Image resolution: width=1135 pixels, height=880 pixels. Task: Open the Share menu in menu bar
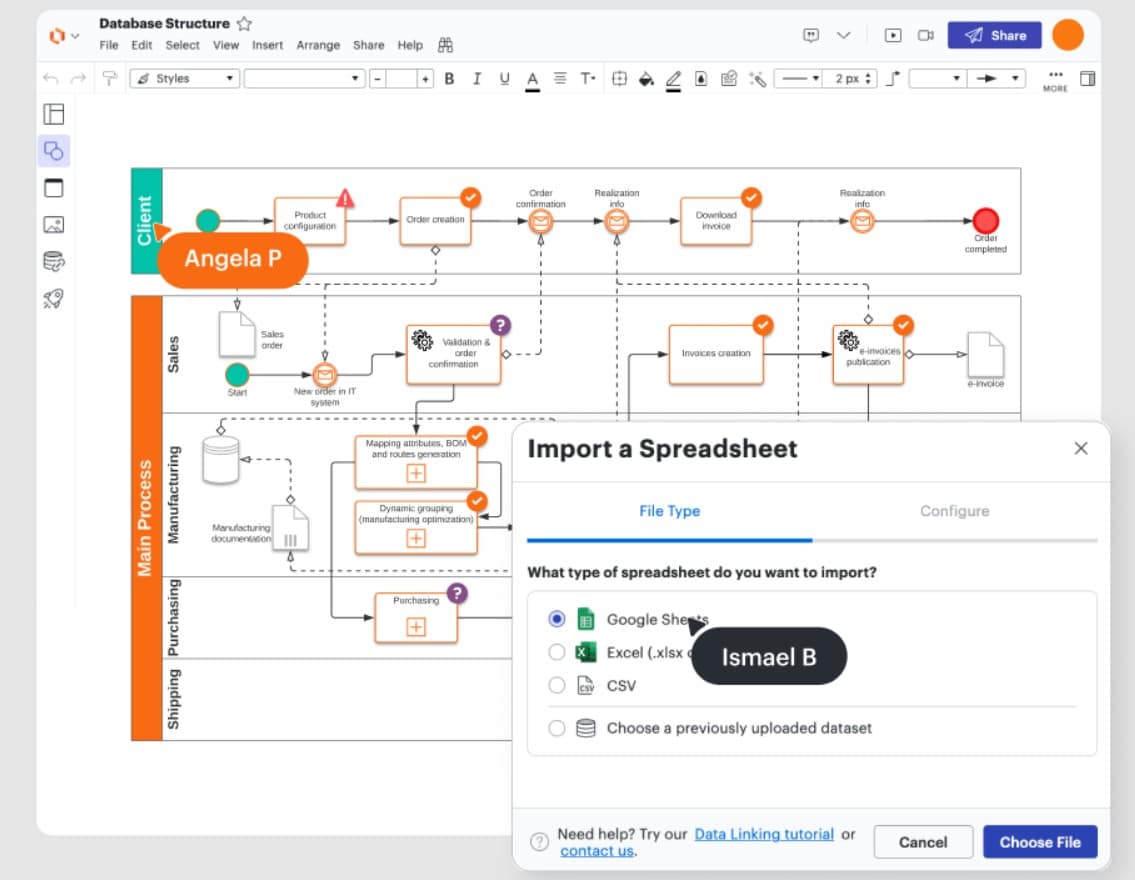click(368, 45)
